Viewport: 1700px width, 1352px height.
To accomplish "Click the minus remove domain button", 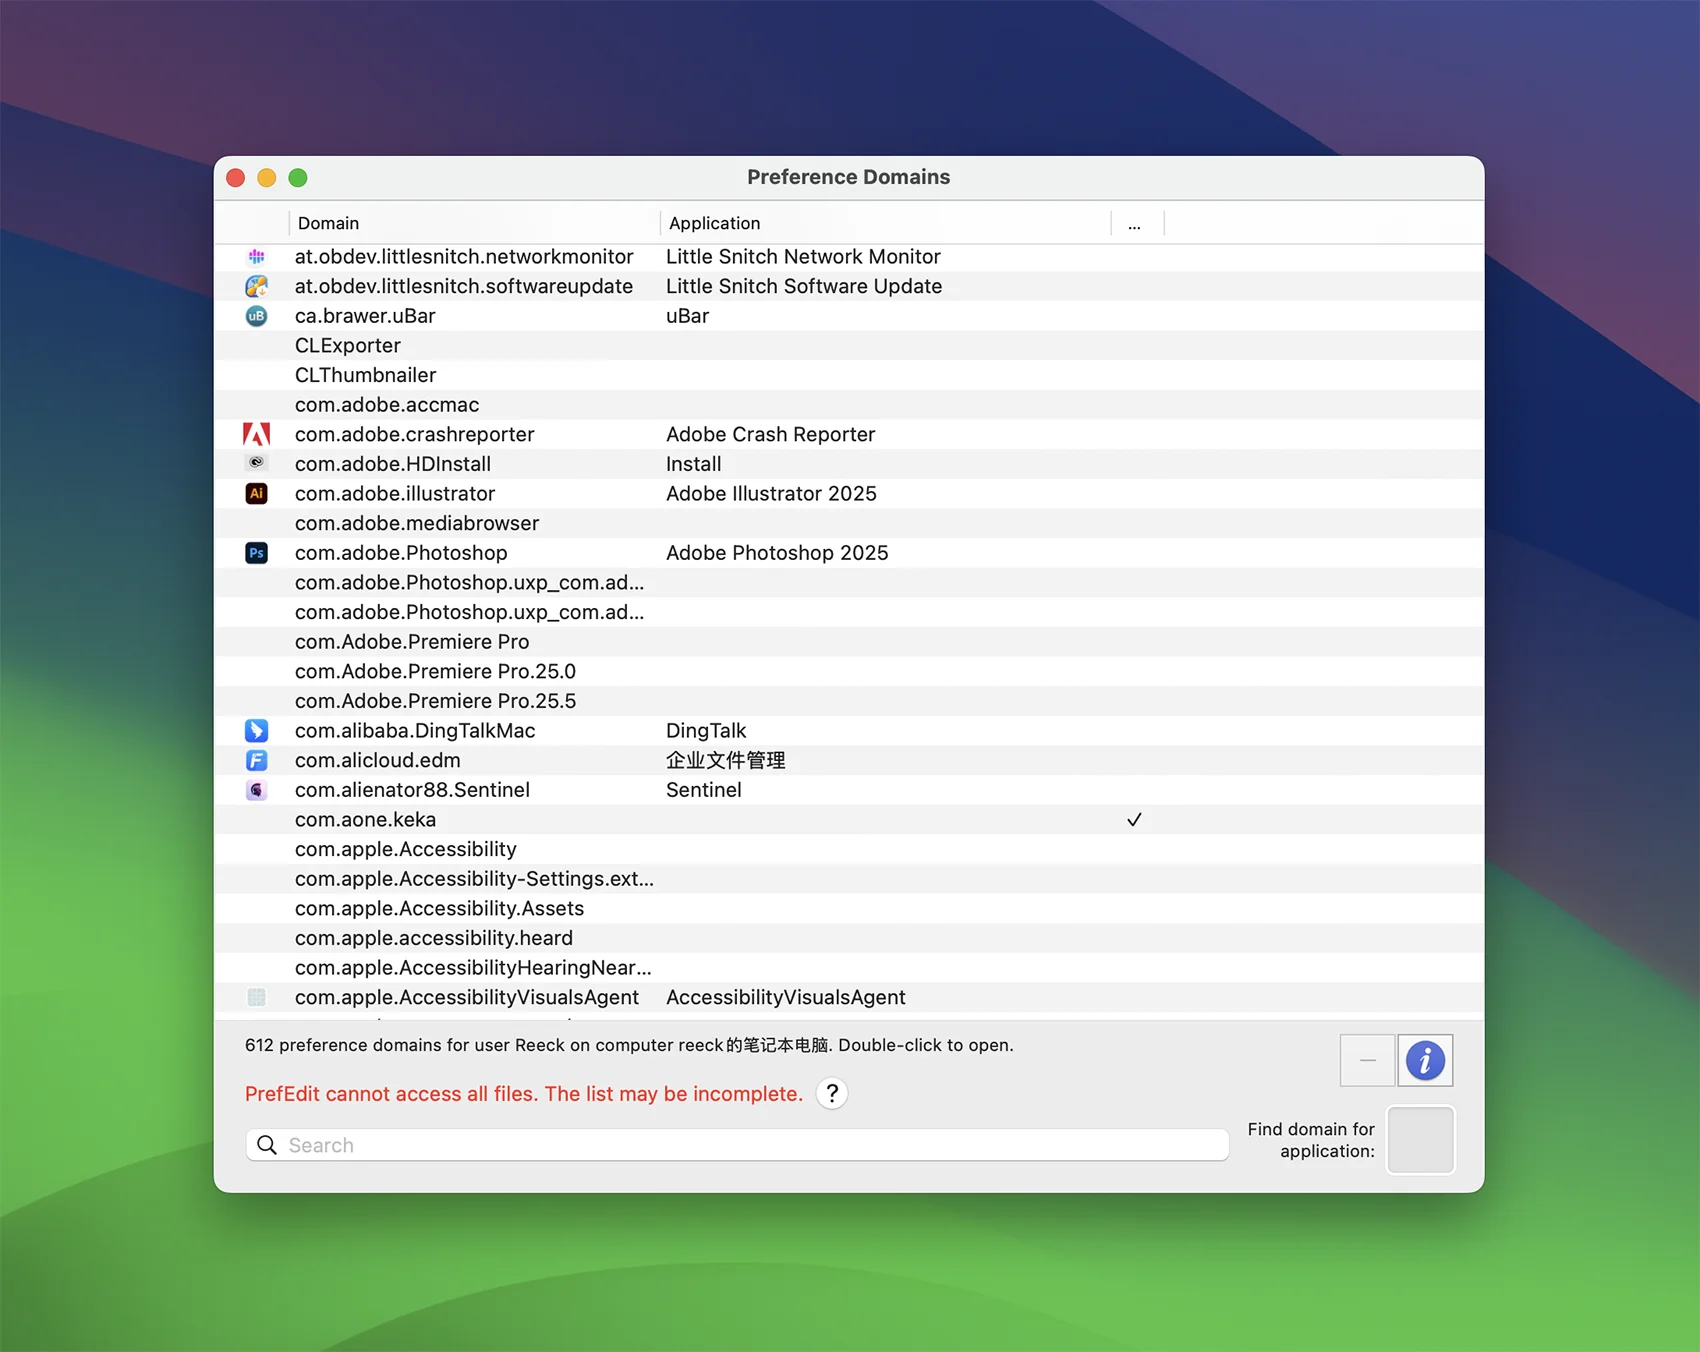I will pos(1367,1060).
